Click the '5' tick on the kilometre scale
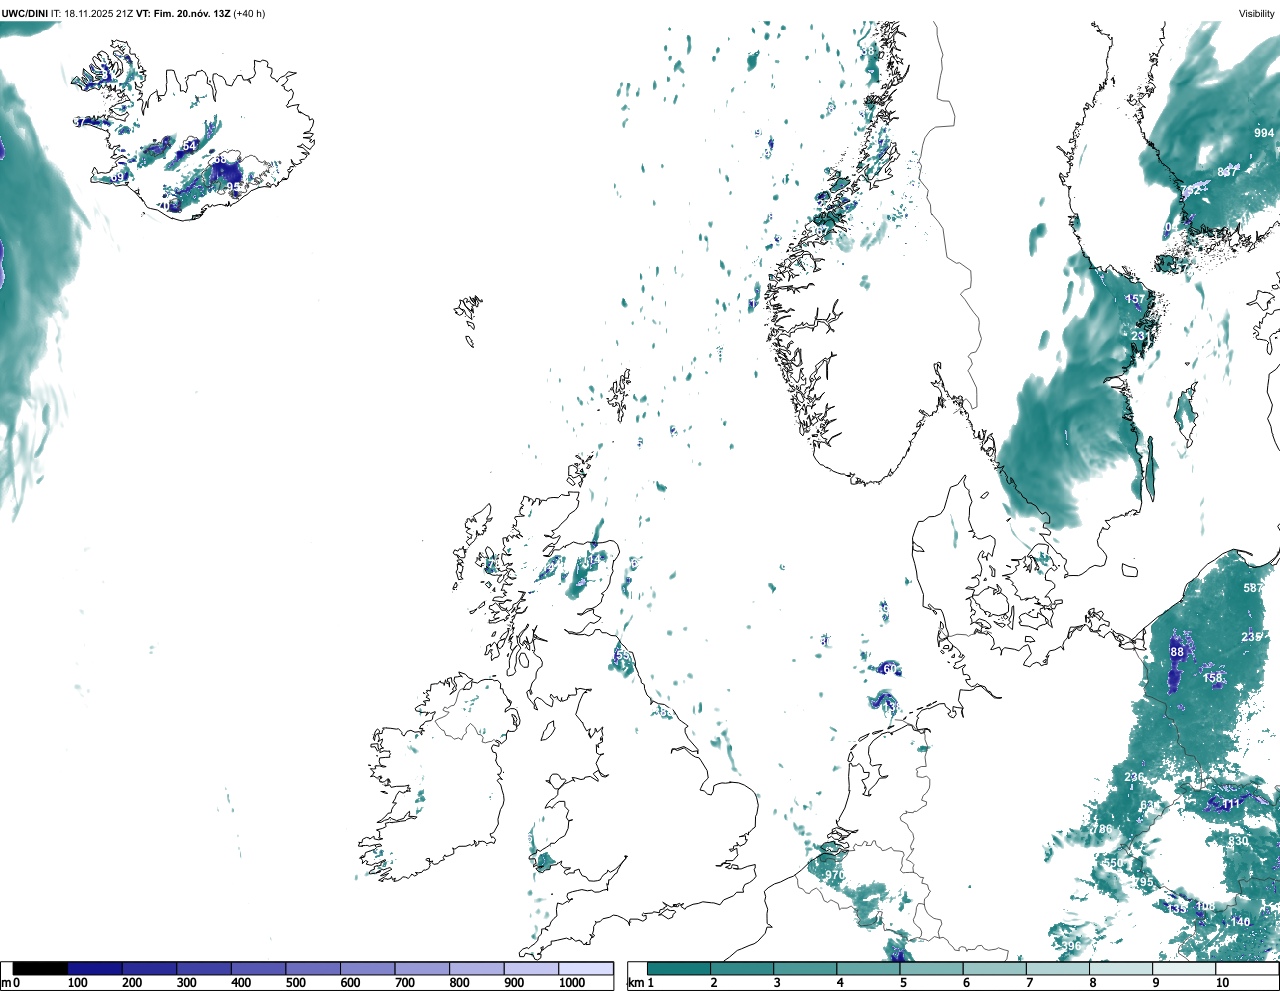Screen dimensions: 1280x991 pos(902,983)
